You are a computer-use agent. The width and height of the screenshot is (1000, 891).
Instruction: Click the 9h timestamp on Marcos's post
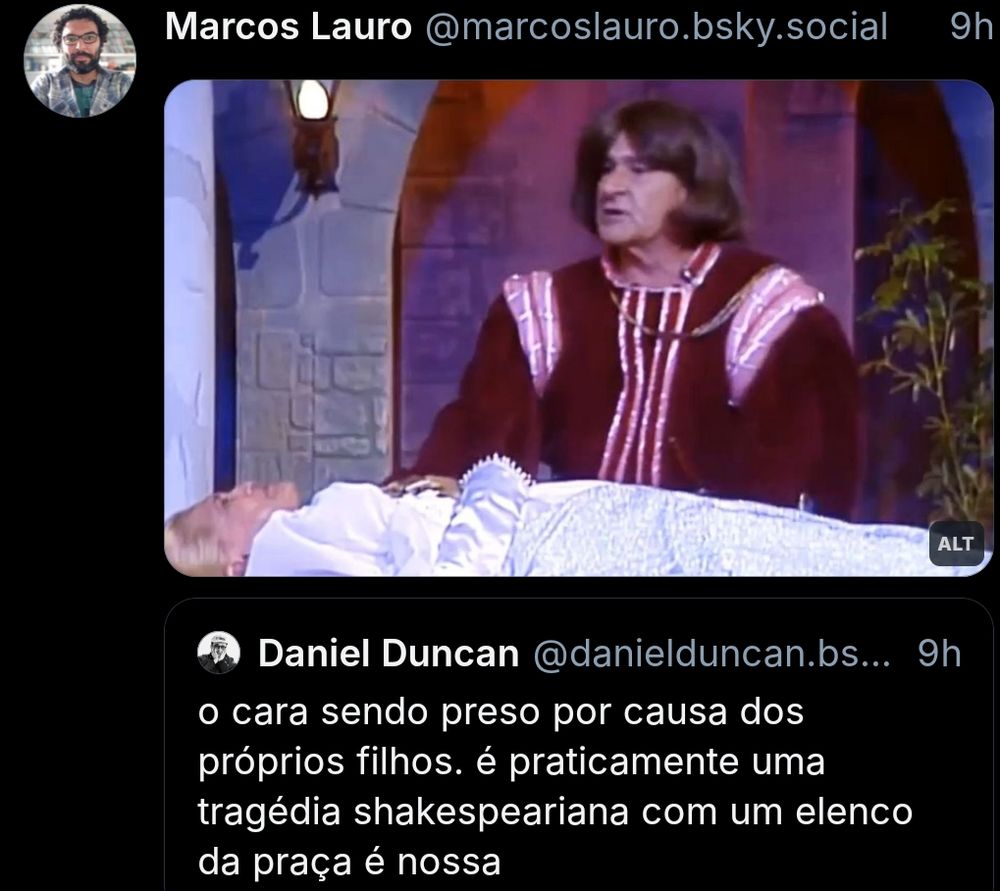(971, 27)
